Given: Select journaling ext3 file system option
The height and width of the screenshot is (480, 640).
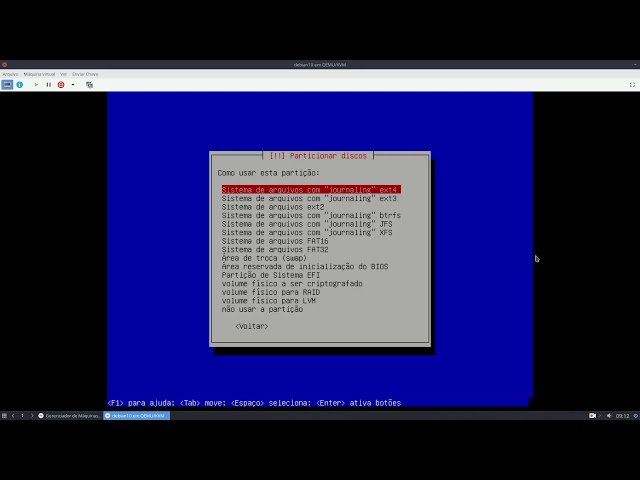Looking at the screenshot, I should click(x=309, y=198).
